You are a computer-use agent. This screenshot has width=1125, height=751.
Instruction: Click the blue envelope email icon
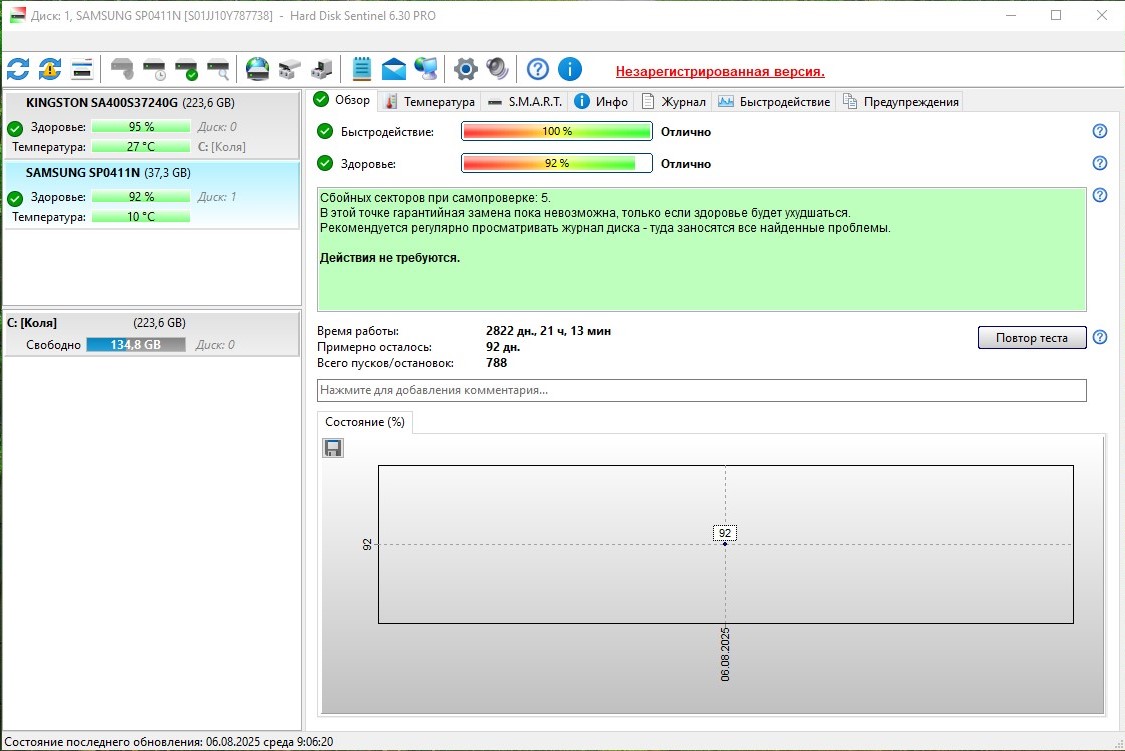pos(394,69)
